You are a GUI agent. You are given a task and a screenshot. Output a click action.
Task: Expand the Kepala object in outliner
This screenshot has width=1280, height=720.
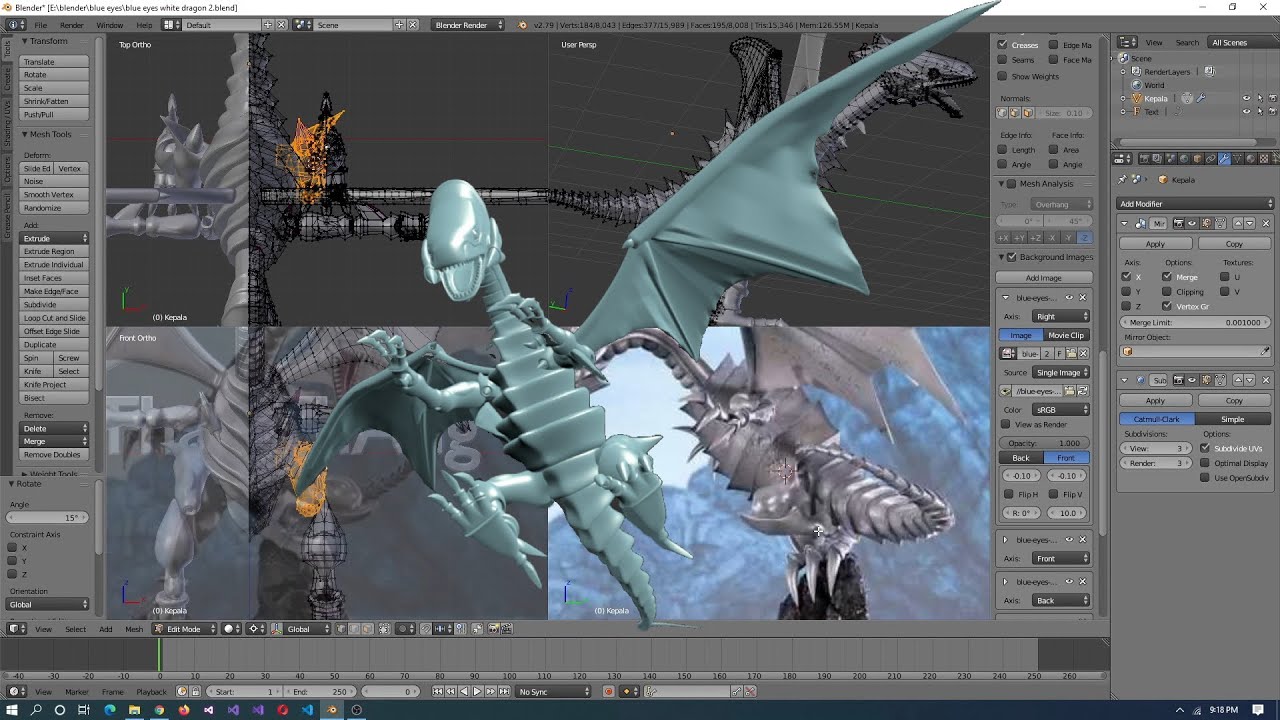[1123, 98]
